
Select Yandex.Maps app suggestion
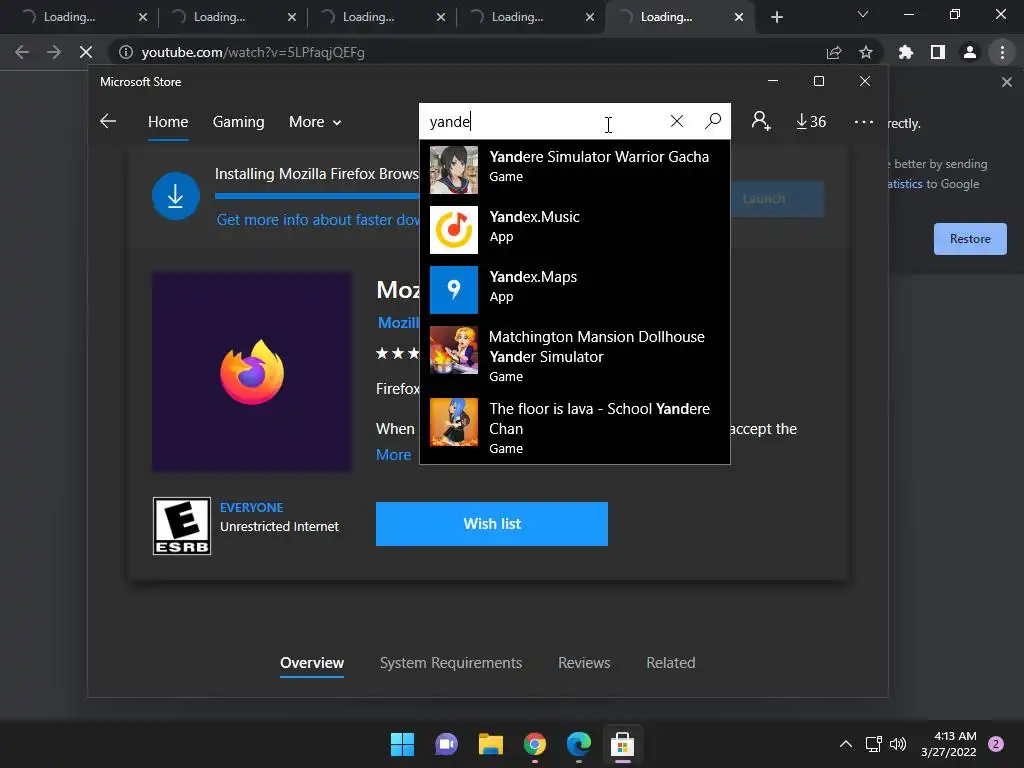[575, 289]
